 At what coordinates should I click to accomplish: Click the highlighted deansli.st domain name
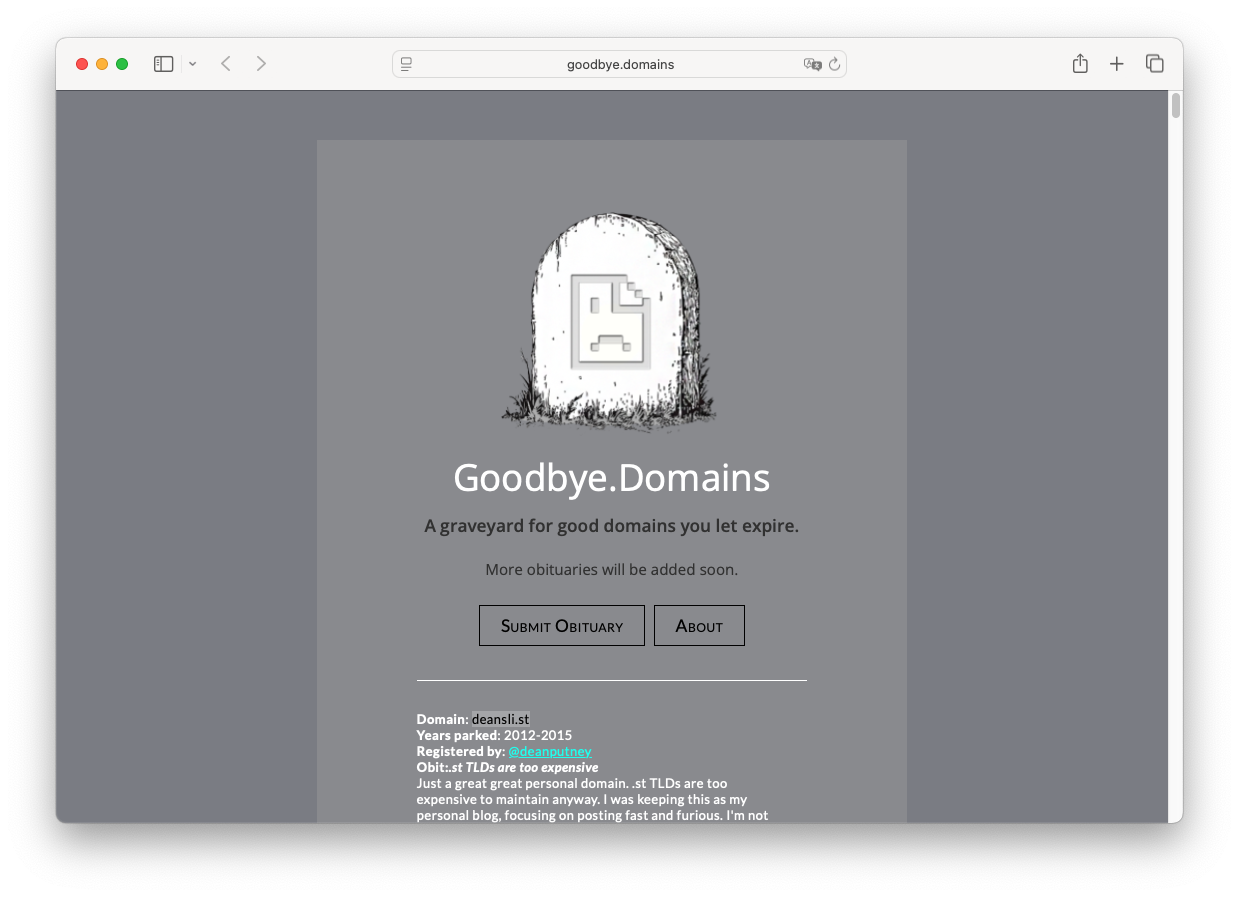click(x=500, y=719)
